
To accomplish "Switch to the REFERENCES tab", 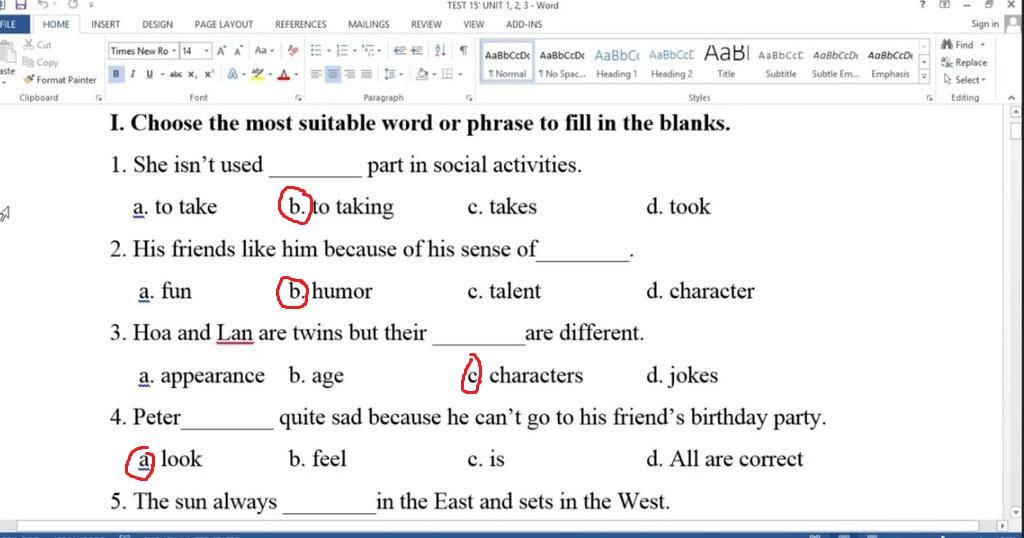I will pyautogui.click(x=300, y=24).
